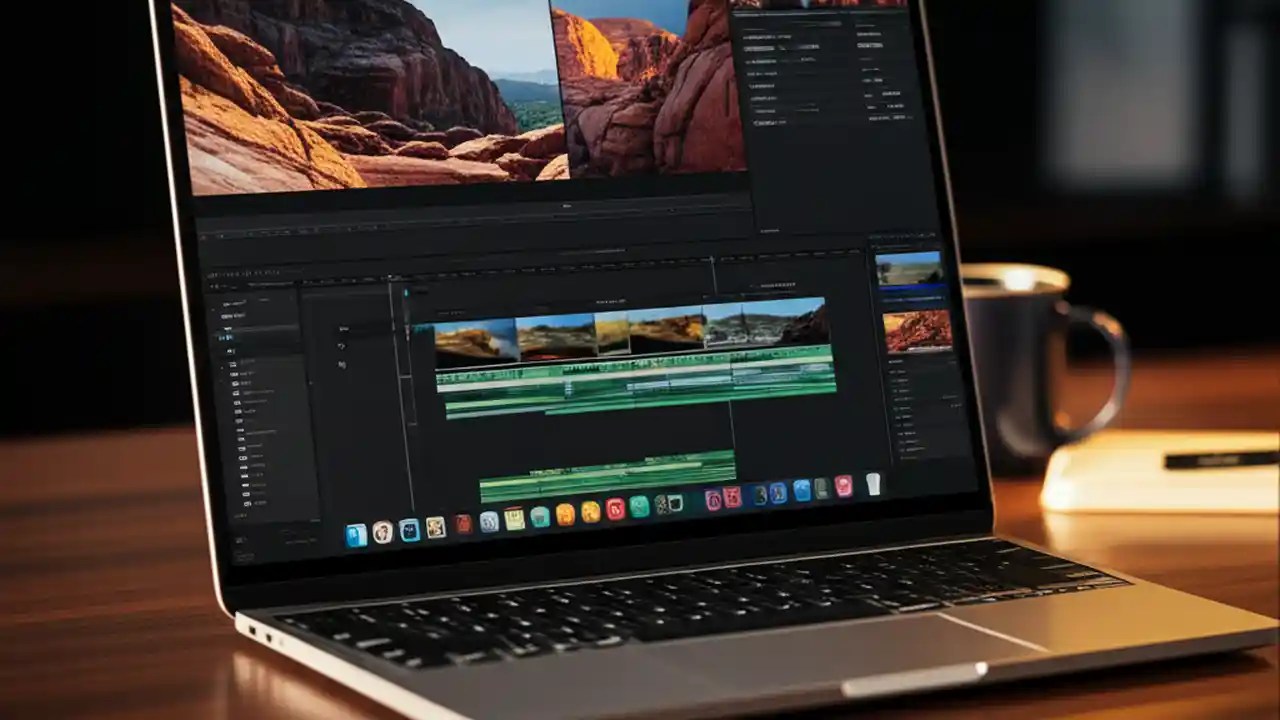The width and height of the screenshot is (1280, 720).
Task: Click the Razor tool in the timeline toolbar
Action: [x=341, y=345]
